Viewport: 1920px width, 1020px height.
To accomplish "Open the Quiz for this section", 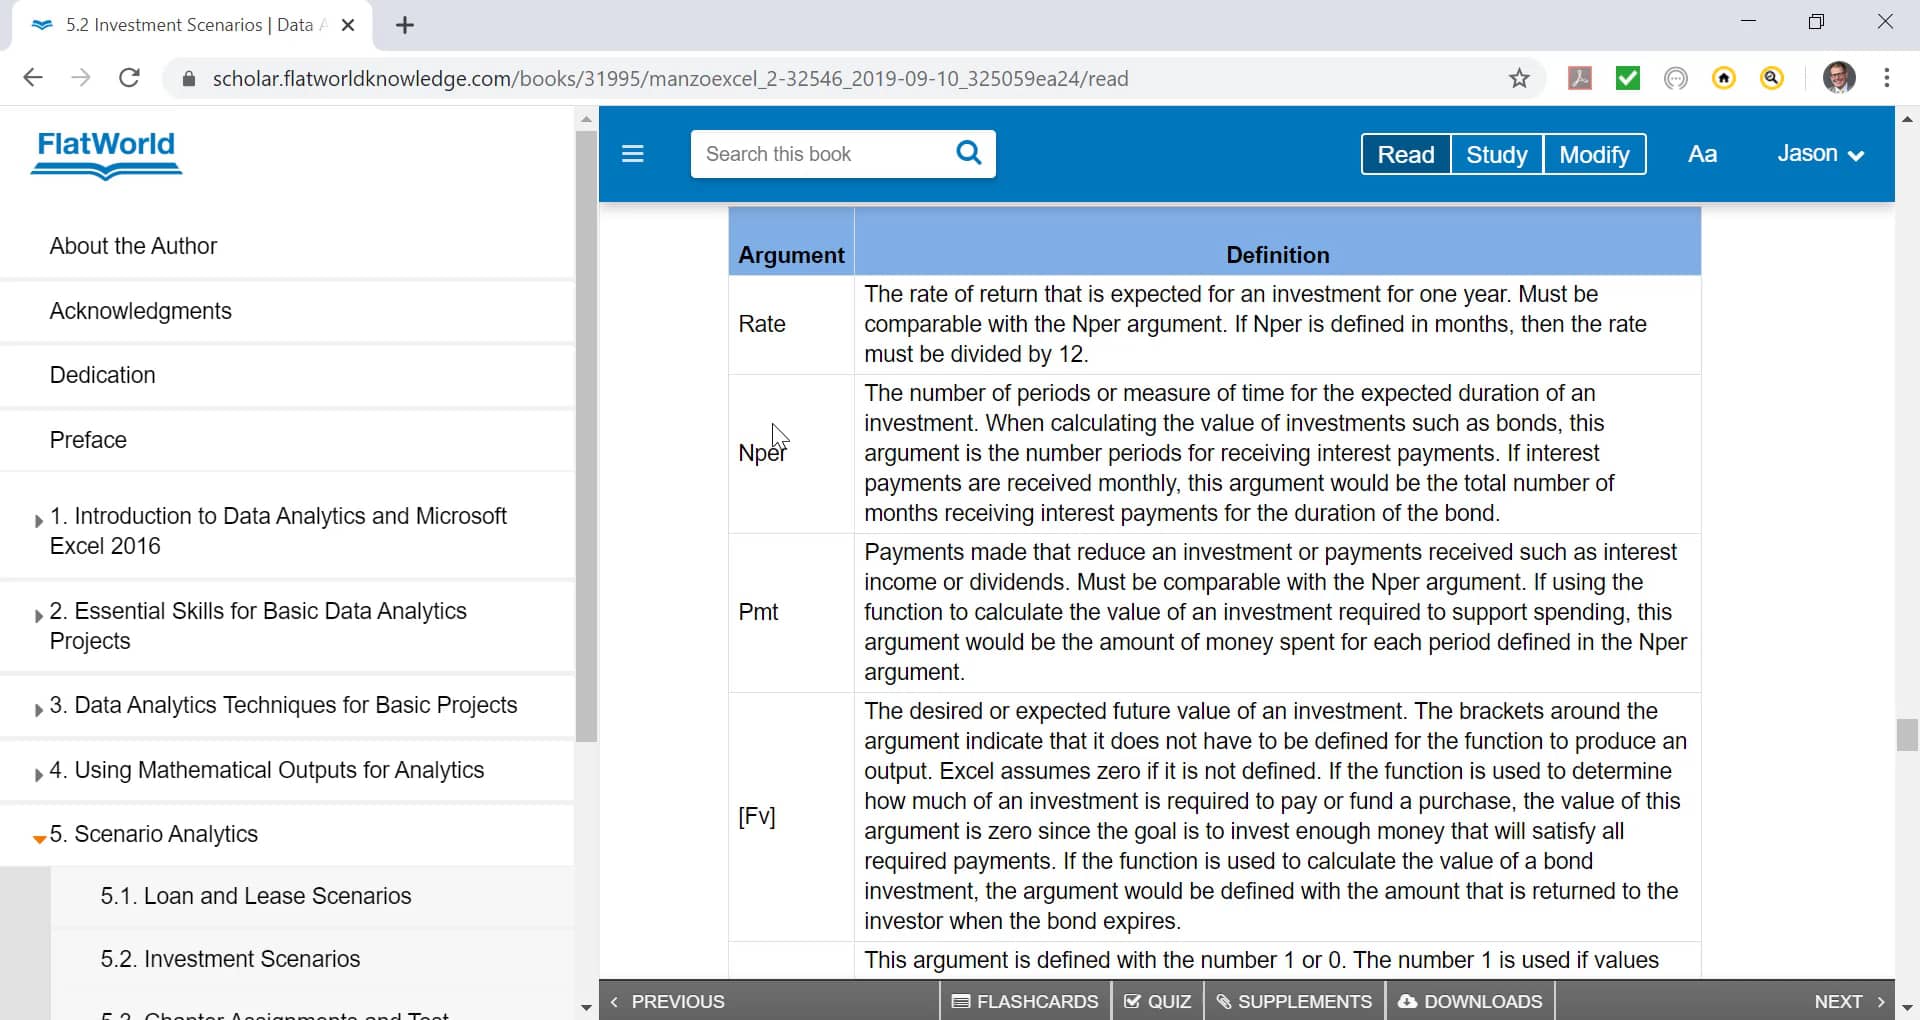I will point(1158,1001).
